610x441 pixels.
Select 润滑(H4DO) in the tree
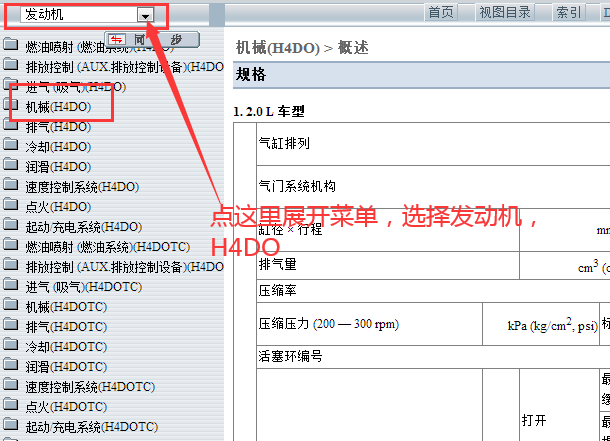pyautogui.click(x=58, y=167)
